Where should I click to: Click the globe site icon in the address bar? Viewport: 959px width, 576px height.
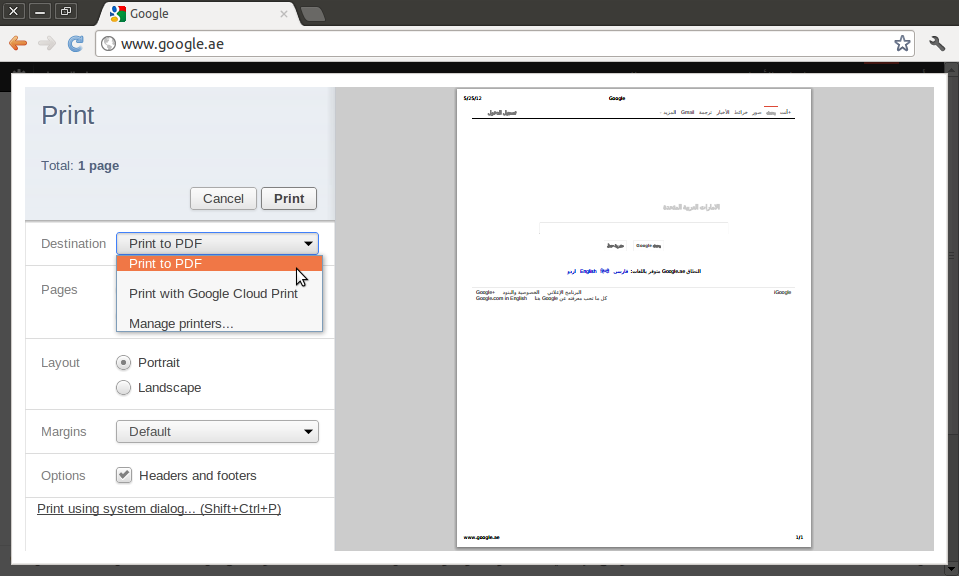[108, 43]
